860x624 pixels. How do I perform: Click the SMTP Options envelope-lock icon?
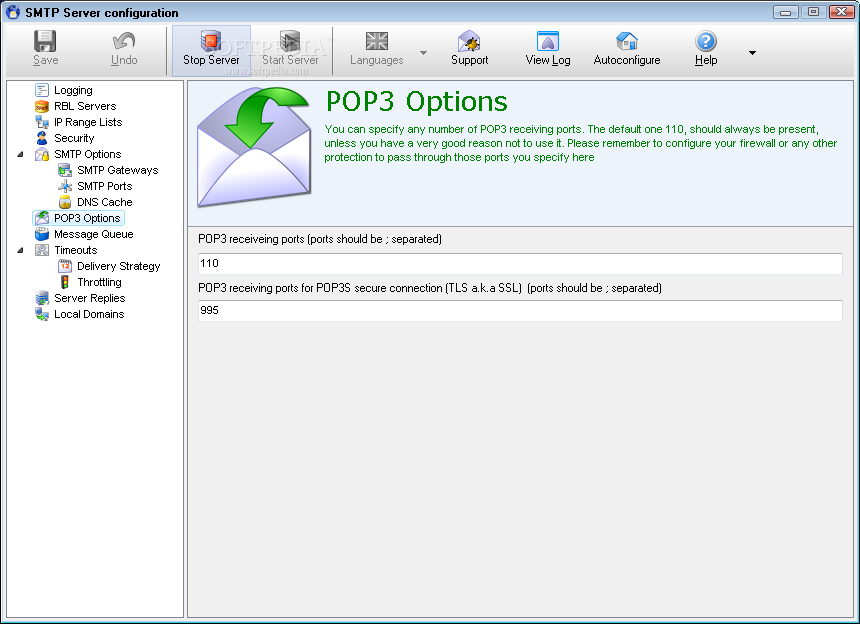(42, 154)
